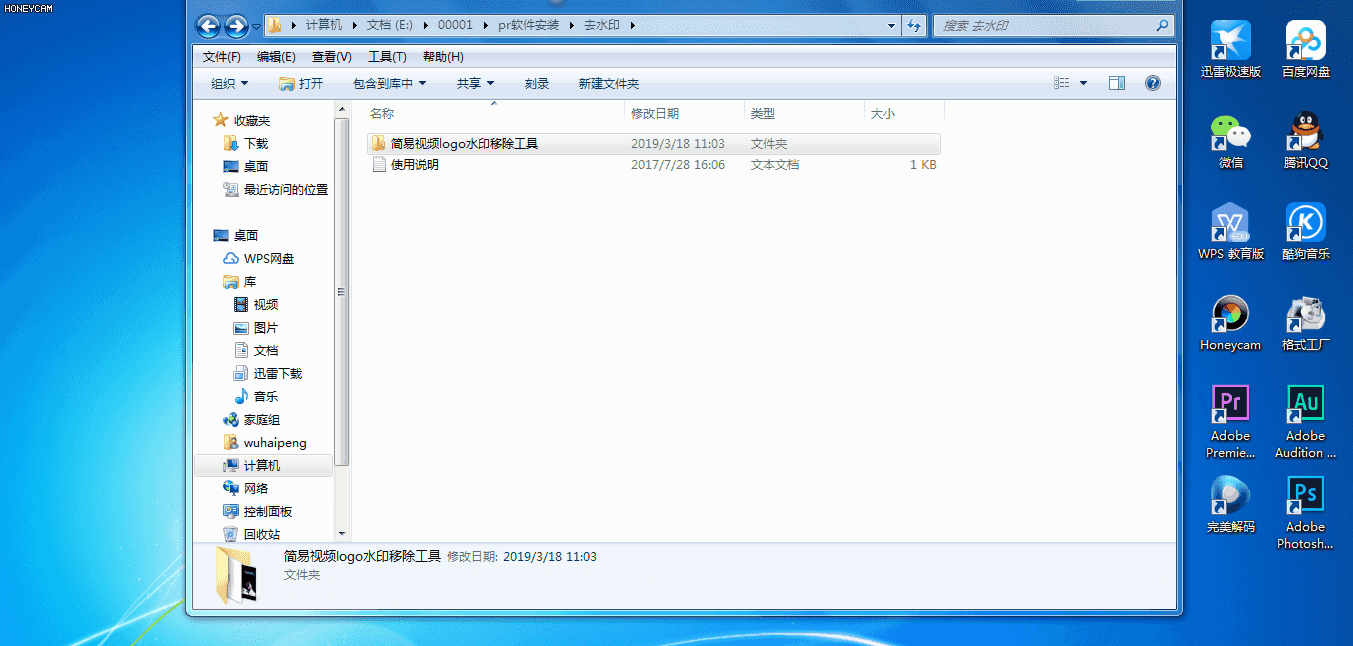The height and width of the screenshot is (646, 1353).
Task: Select 库 in navigation pane
Action: (240, 281)
